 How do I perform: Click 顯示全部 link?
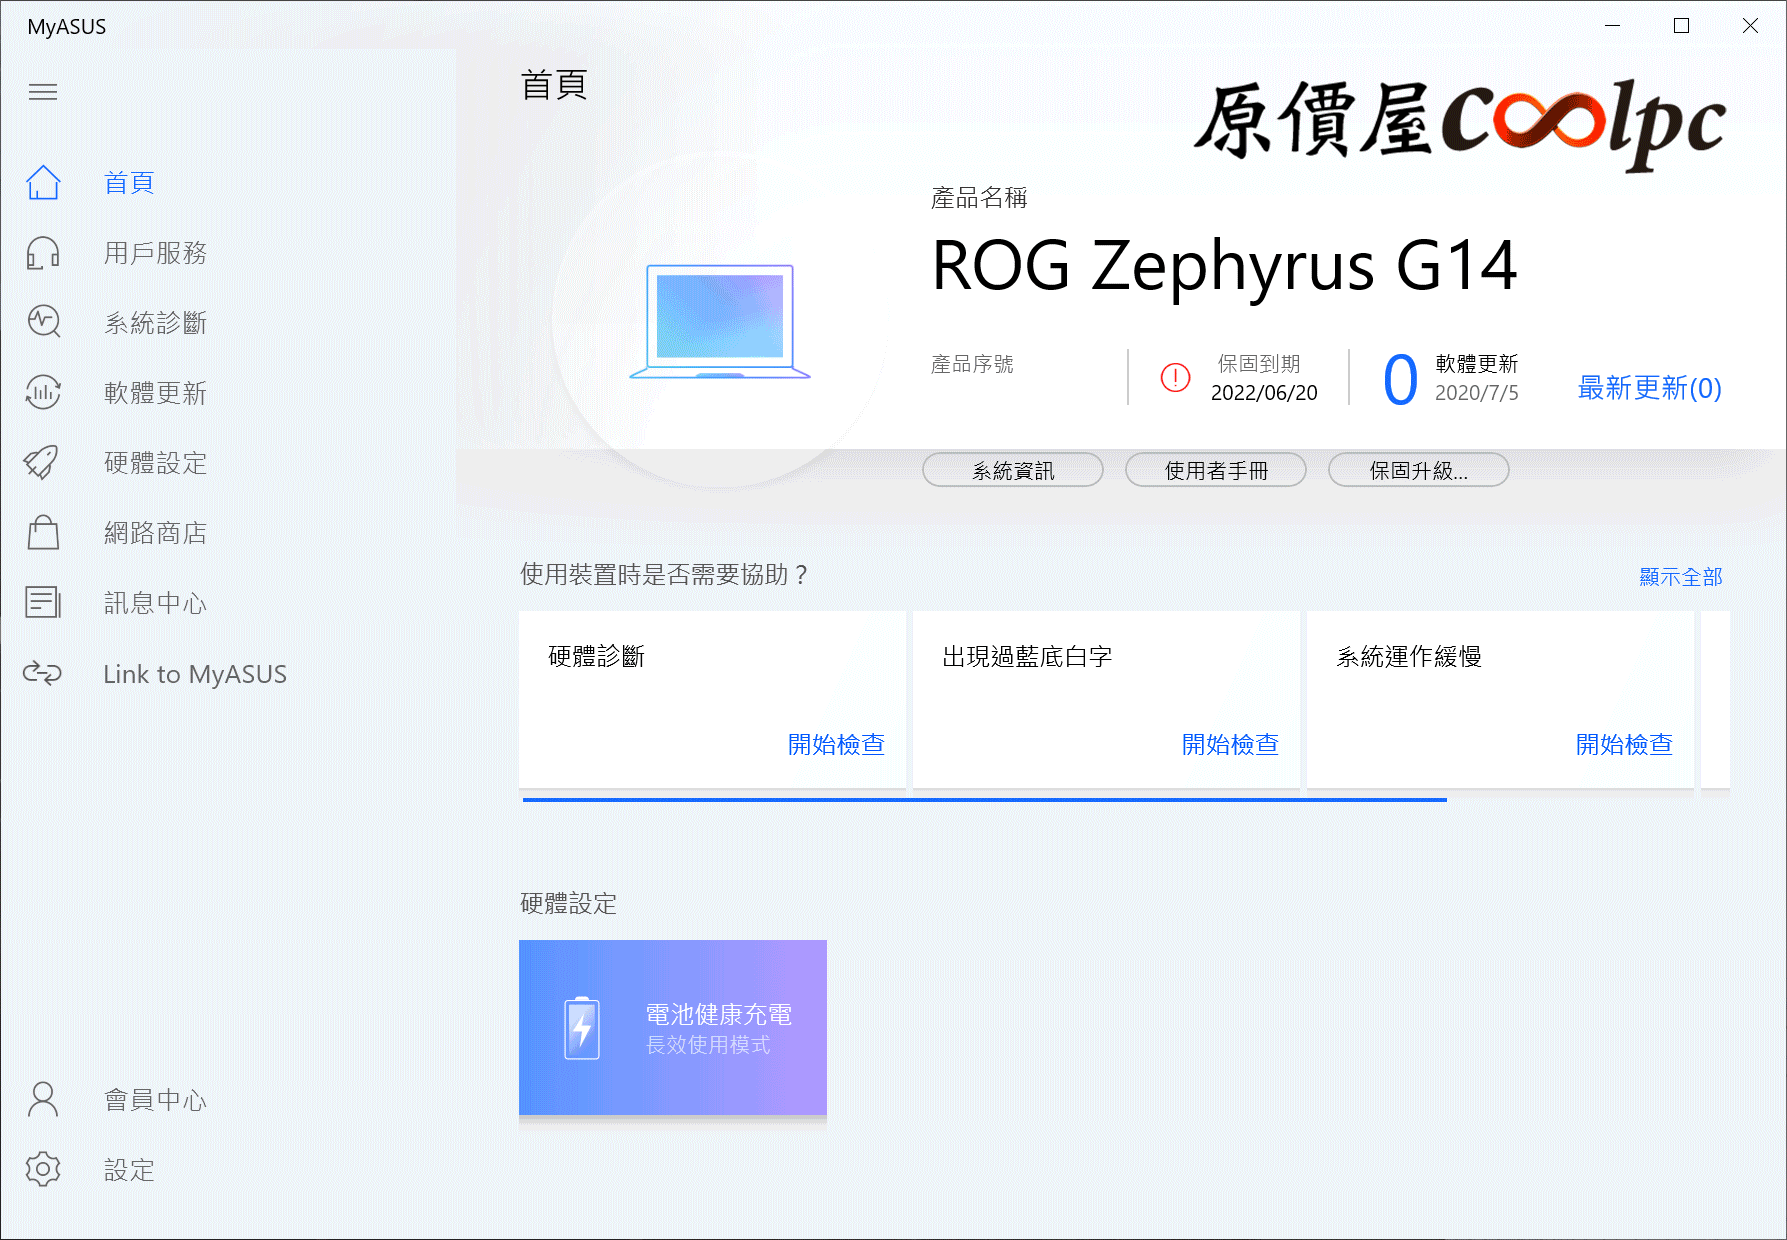[1681, 576]
